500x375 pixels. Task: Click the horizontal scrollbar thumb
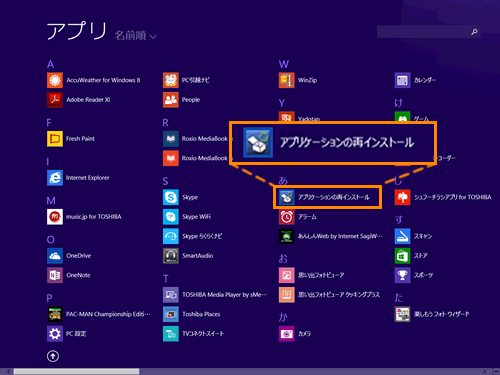[x=76, y=371]
